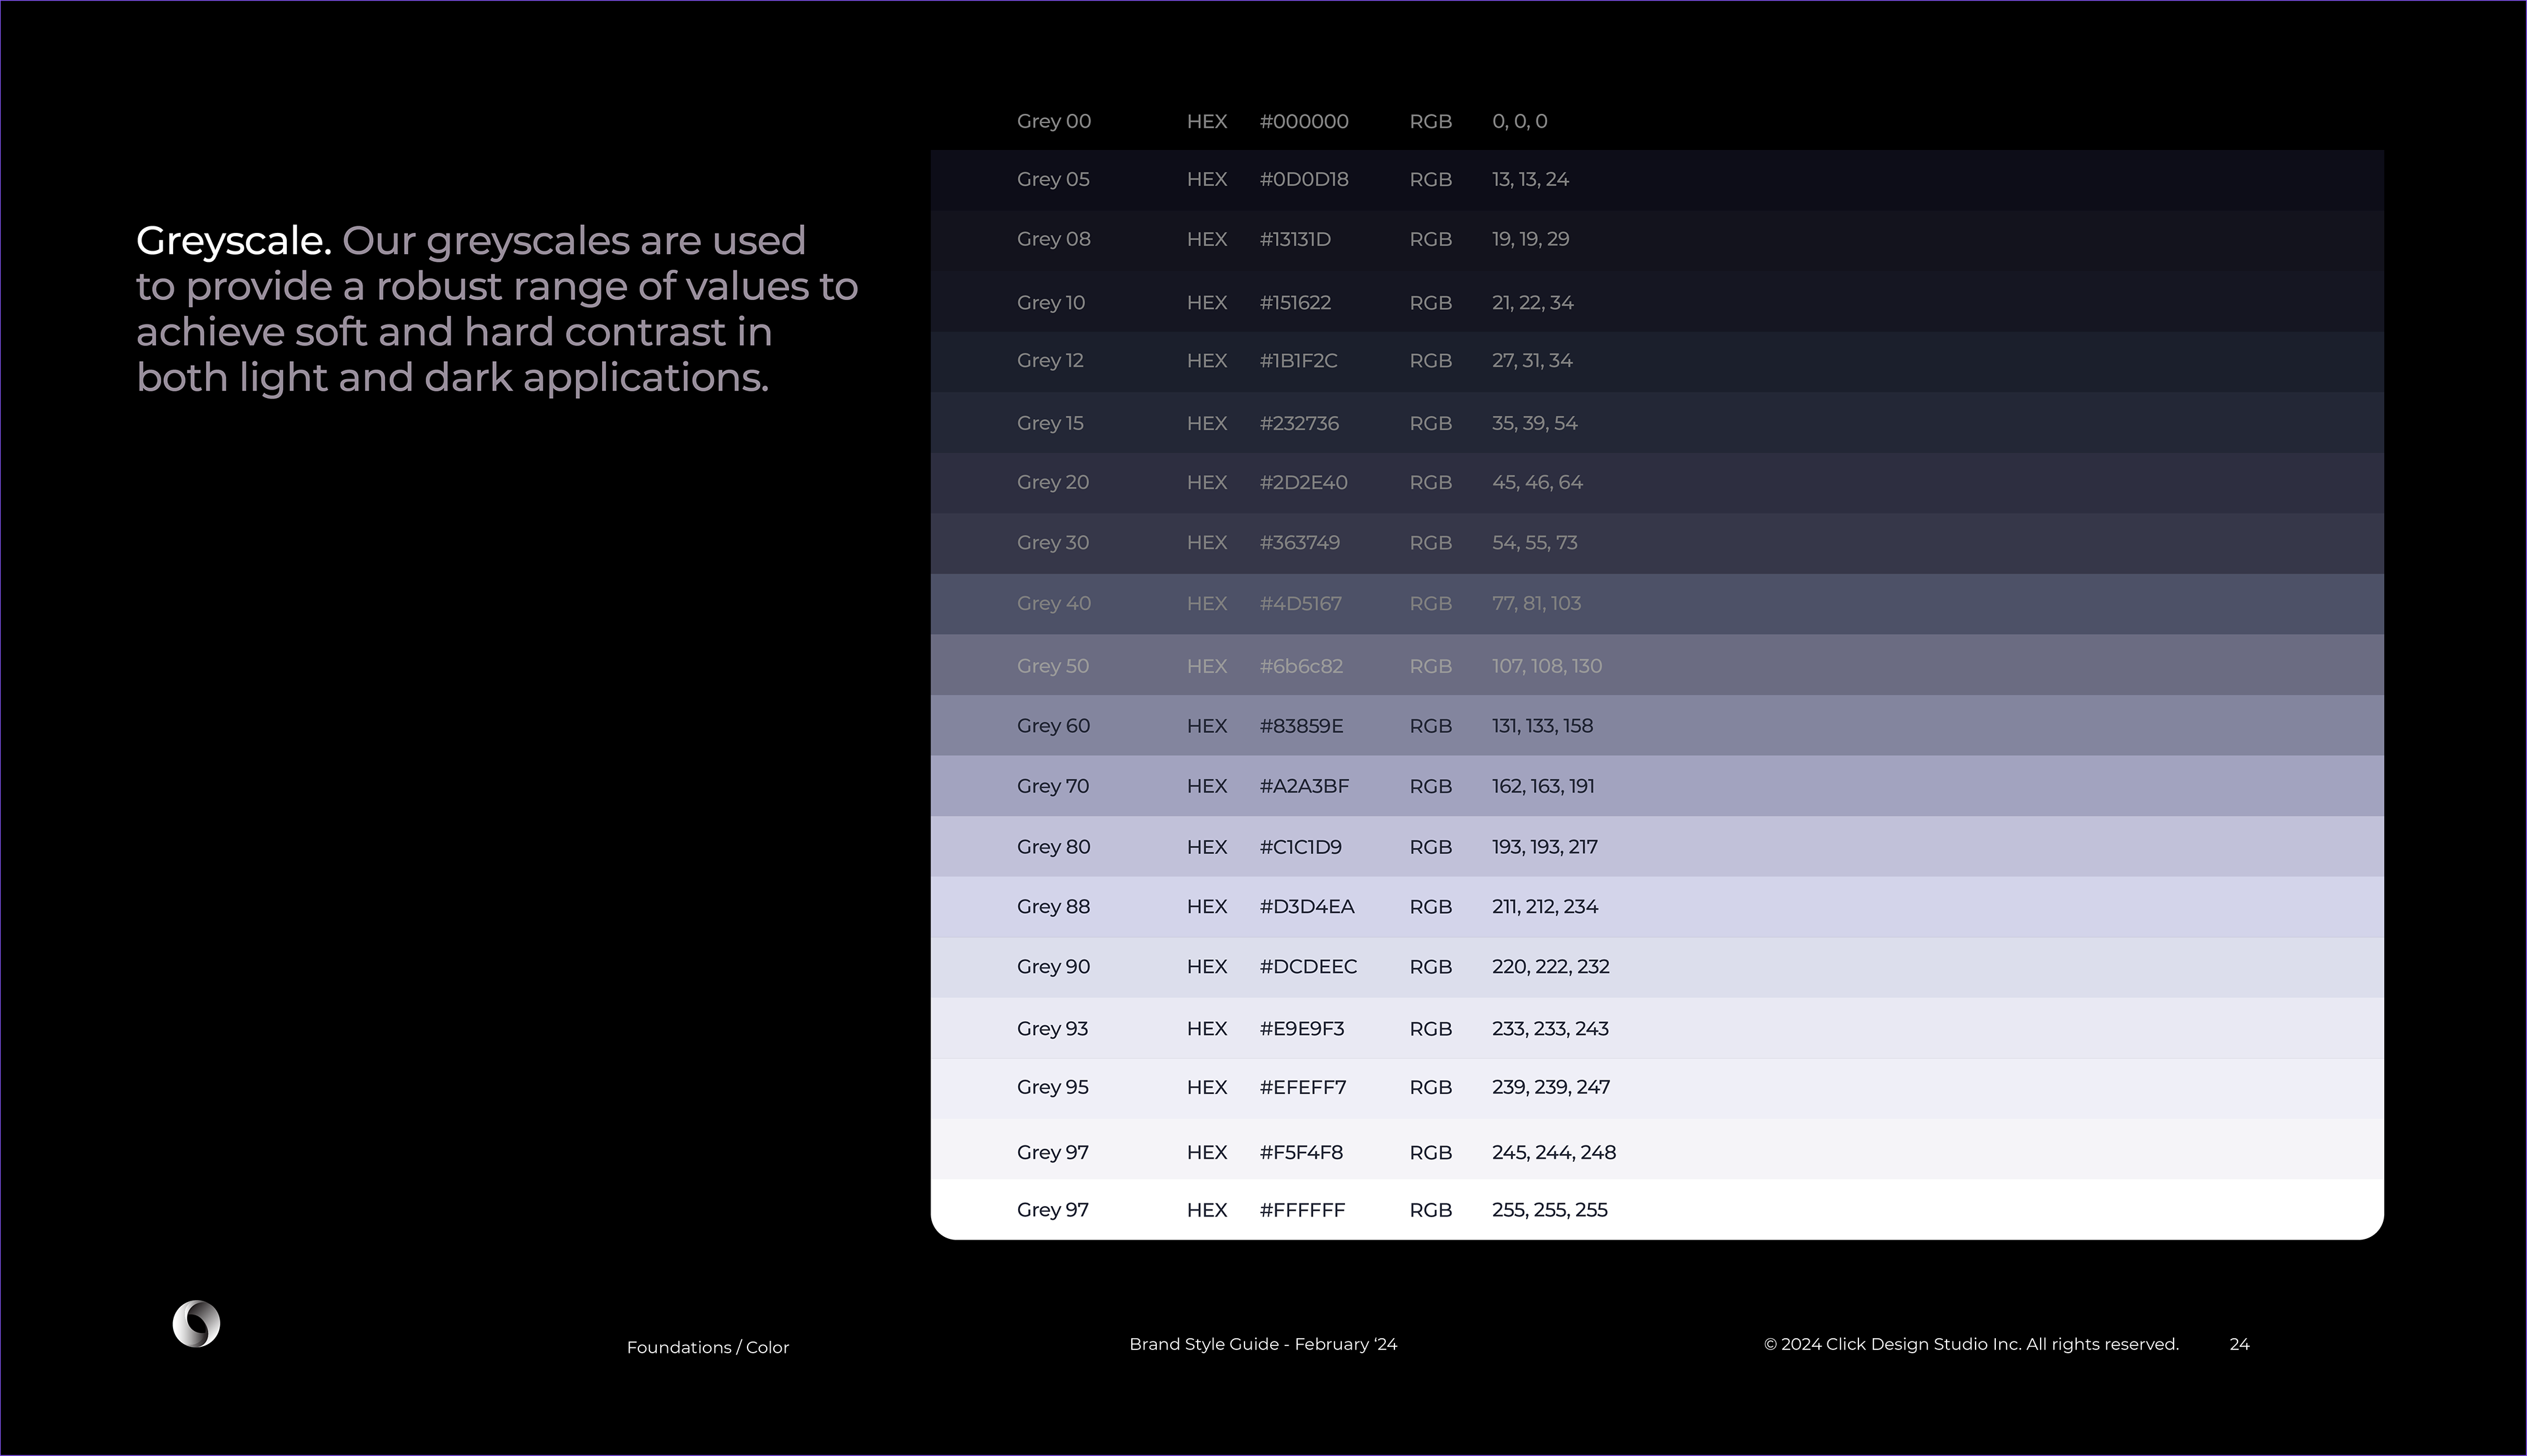Select the Grey 08 label
2527x1456 pixels.
pos(1054,239)
